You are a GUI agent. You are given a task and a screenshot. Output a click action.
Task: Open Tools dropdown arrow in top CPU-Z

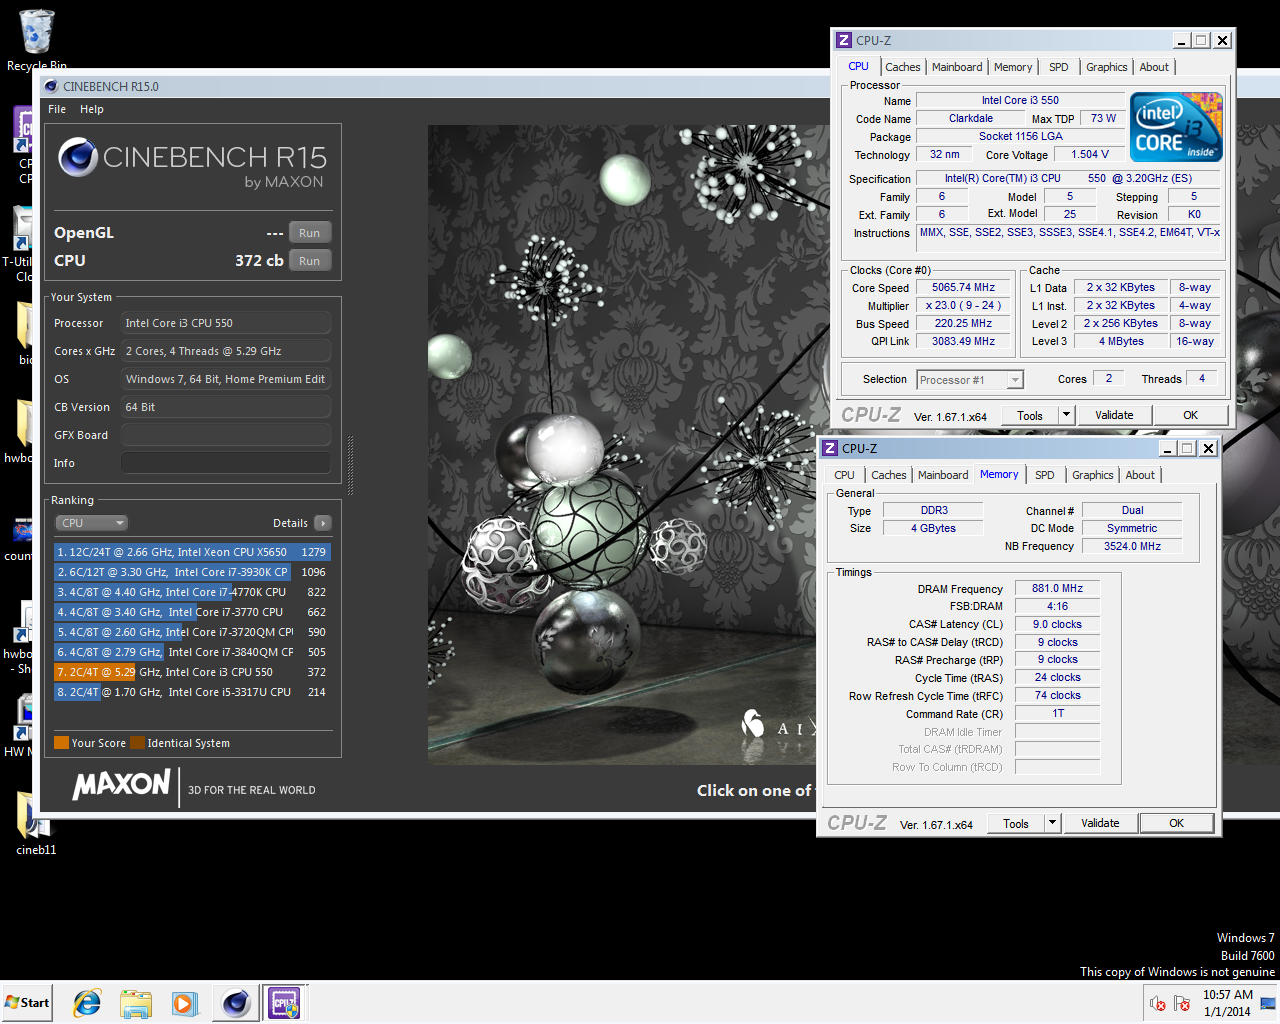(1066, 416)
